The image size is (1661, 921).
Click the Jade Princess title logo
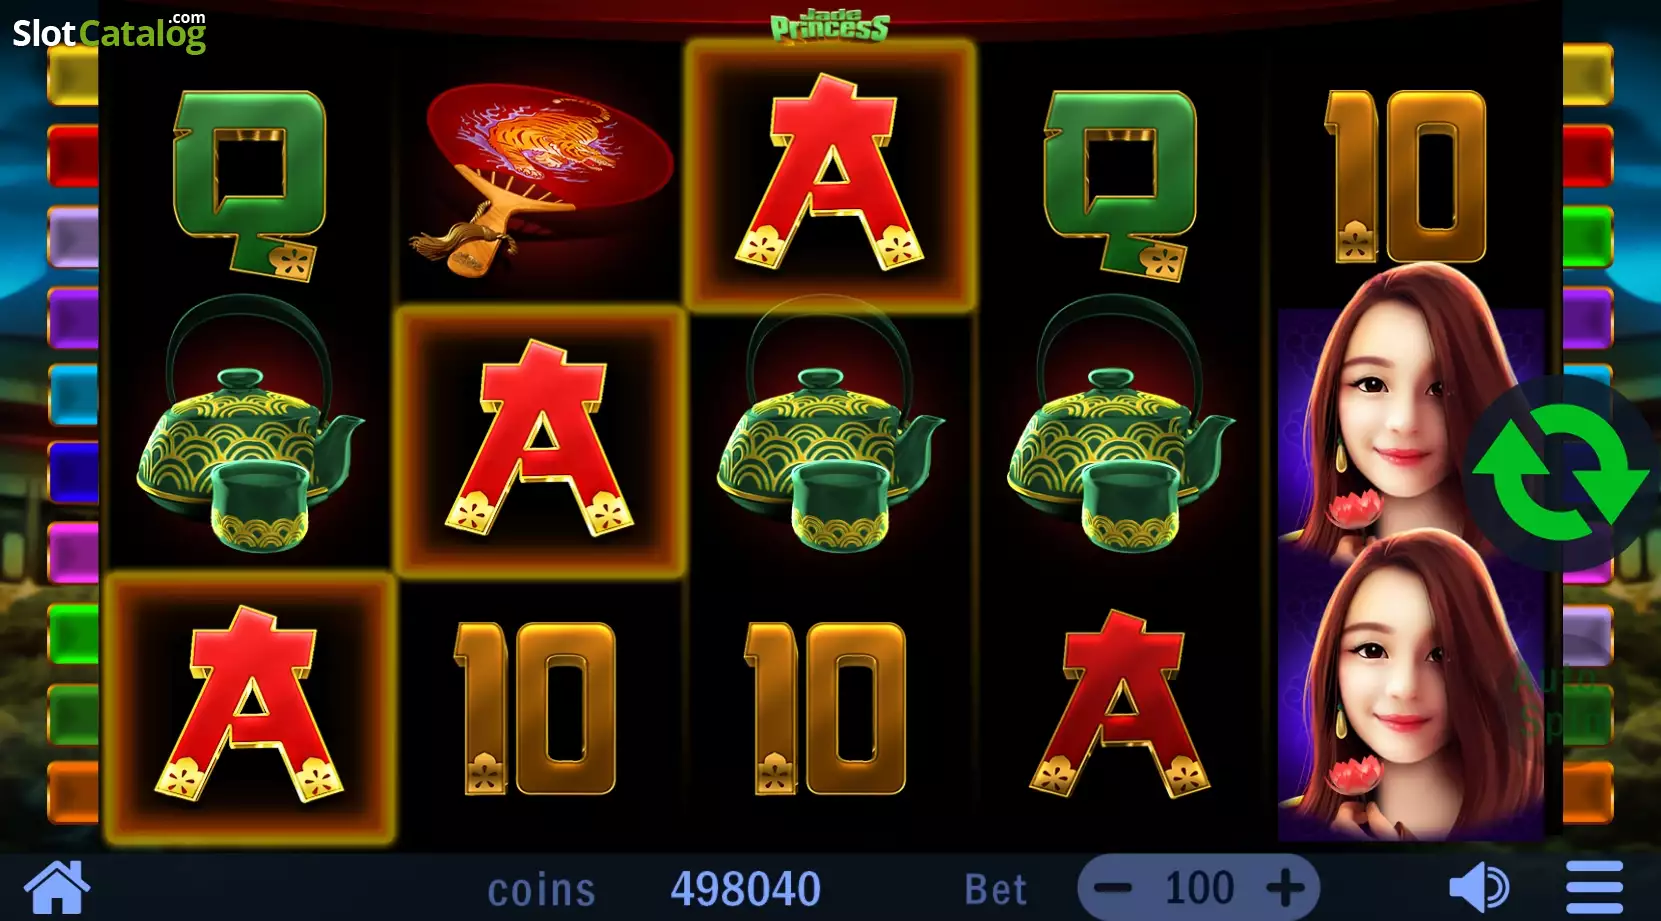(830, 26)
